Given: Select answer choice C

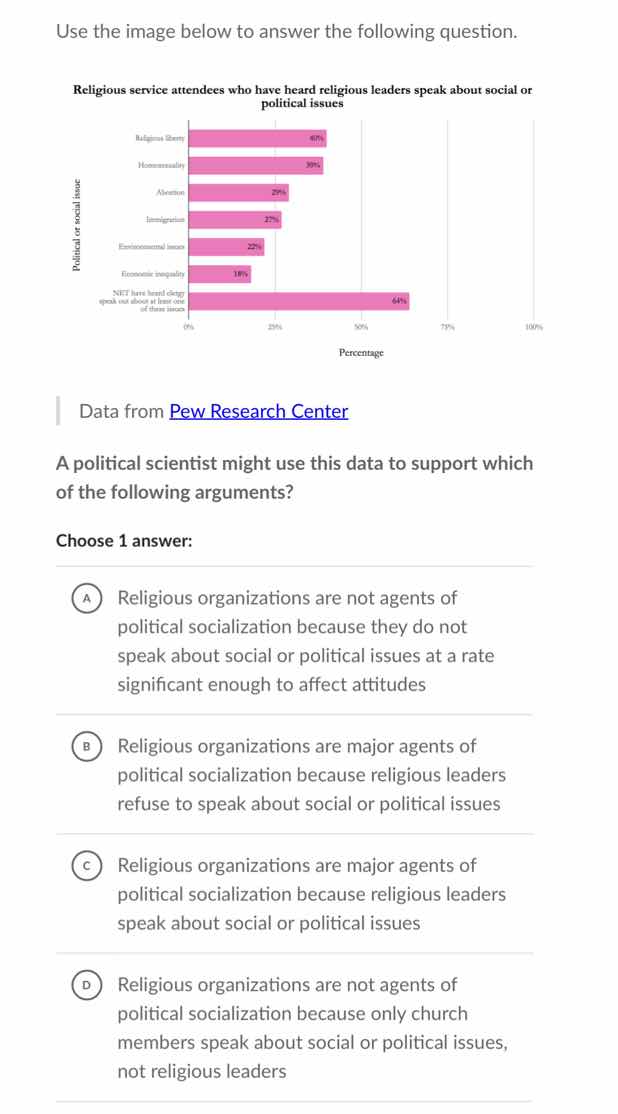Looking at the screenshot, I should click(x=88, y=865).
